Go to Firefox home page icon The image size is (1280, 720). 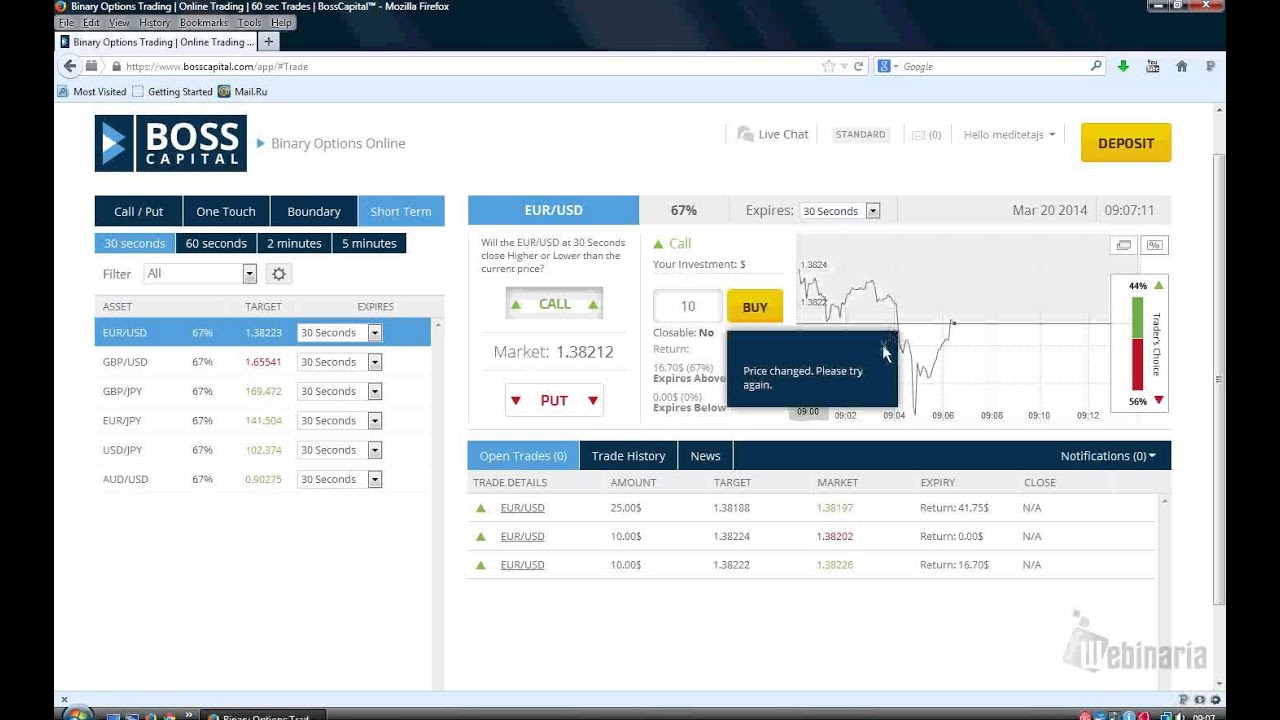point(1182,66)
